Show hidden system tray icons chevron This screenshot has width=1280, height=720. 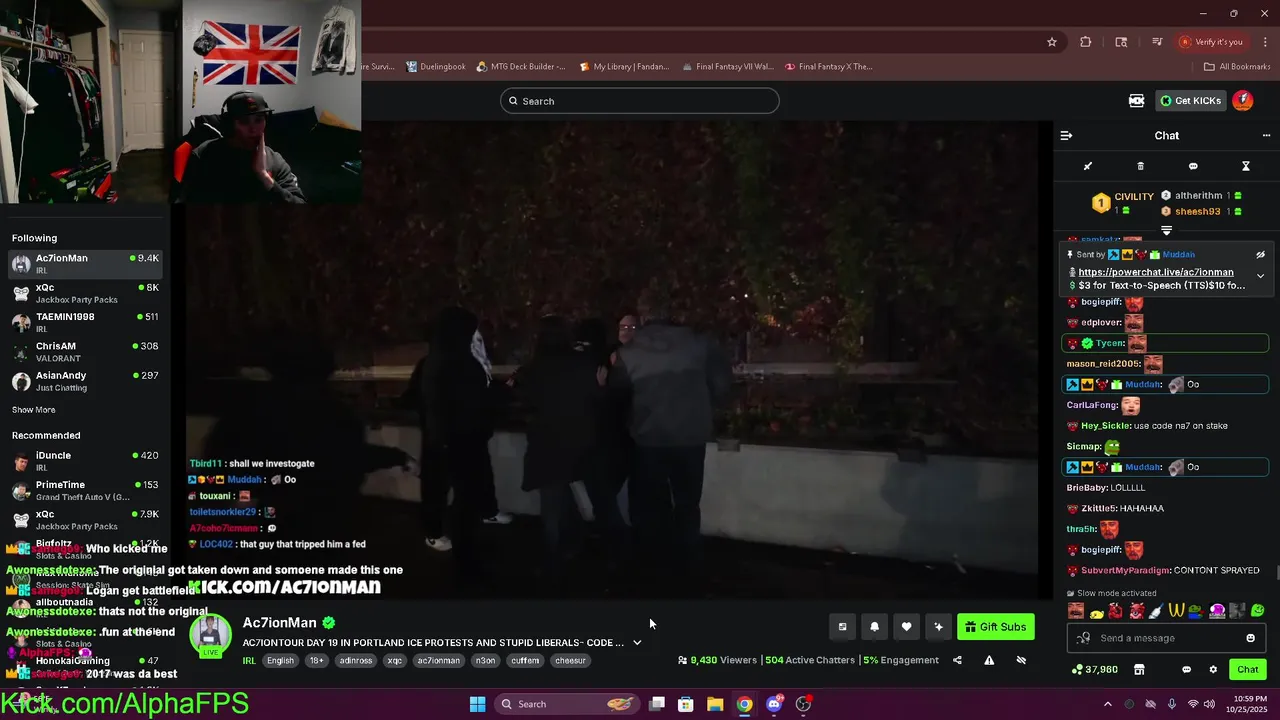pyautogui.click(x=1107, y=704)
